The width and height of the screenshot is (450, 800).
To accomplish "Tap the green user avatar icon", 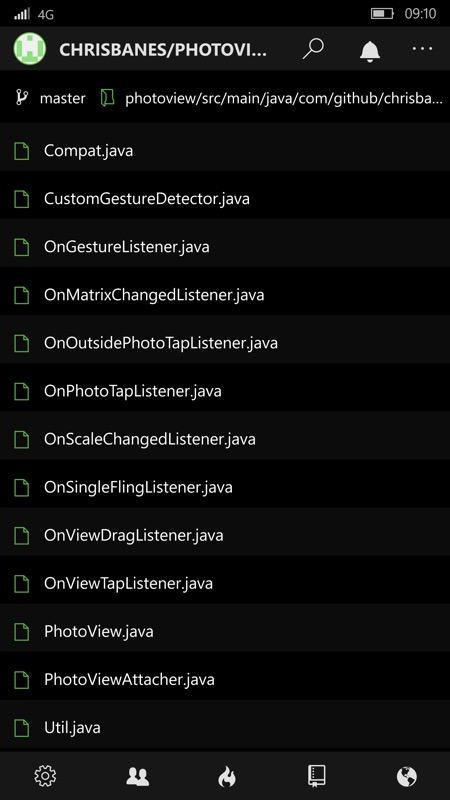I will click(30, 49).
